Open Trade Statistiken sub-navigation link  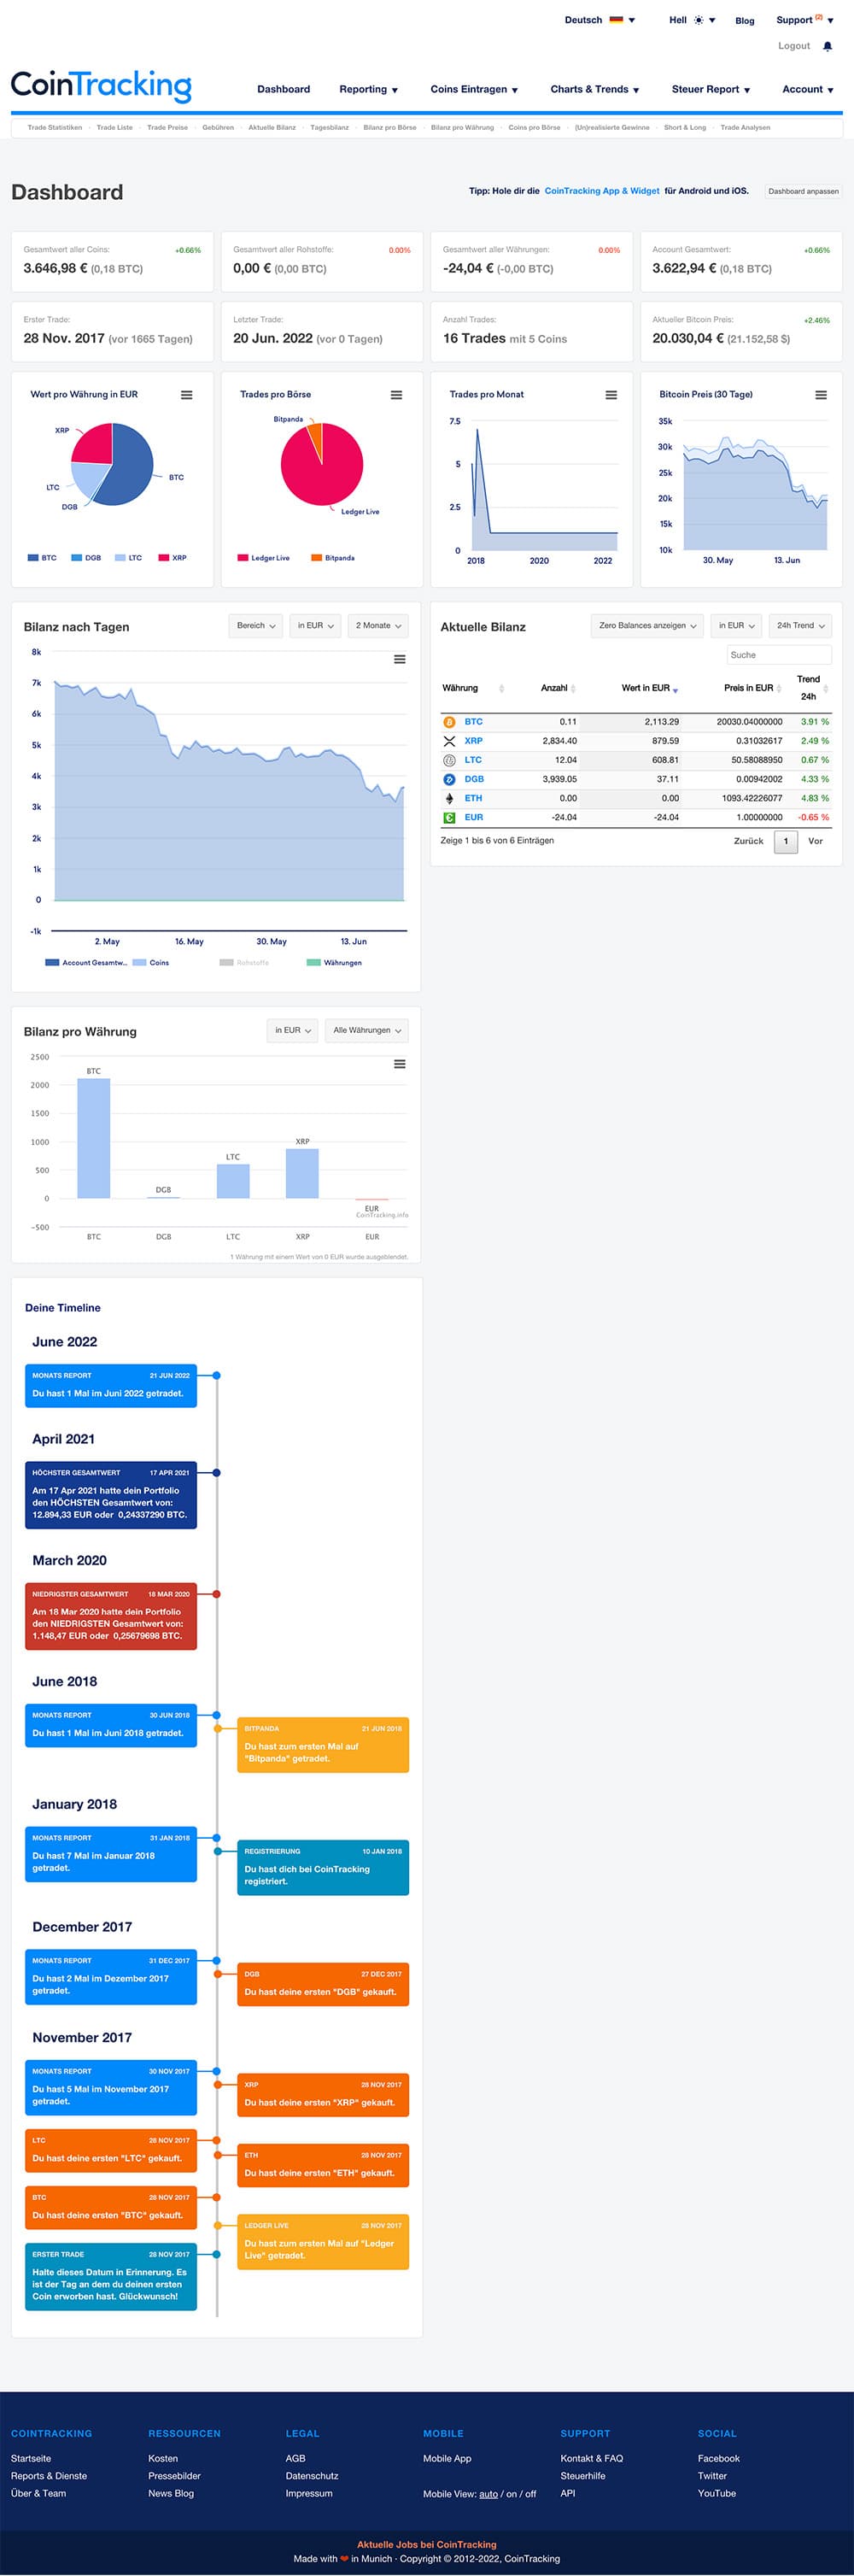click(55, 127)
